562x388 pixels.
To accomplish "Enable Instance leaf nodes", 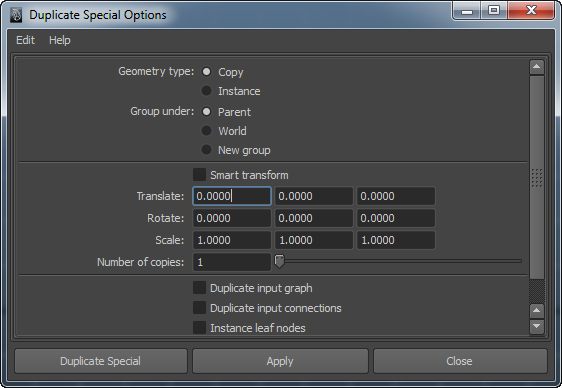I will [x=199, y=327].
